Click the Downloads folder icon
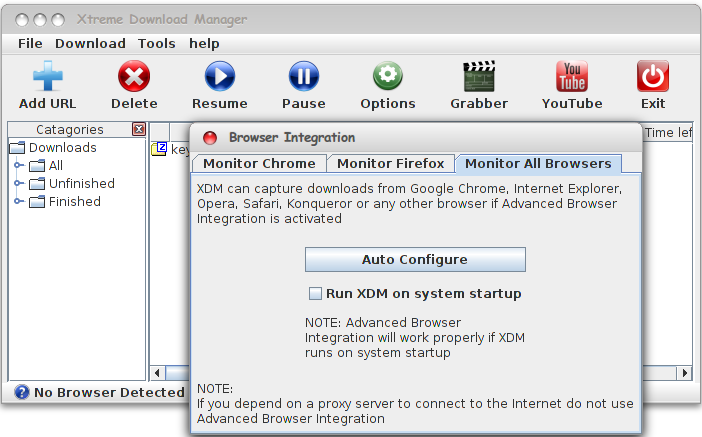702x437 pixels. coord(17,148)
